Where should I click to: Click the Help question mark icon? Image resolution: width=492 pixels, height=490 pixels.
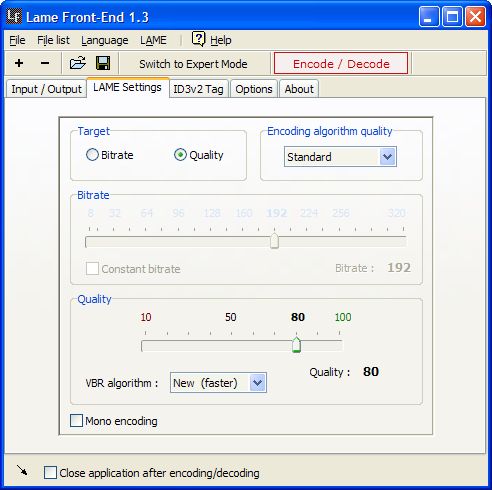[x=198, y=39]
